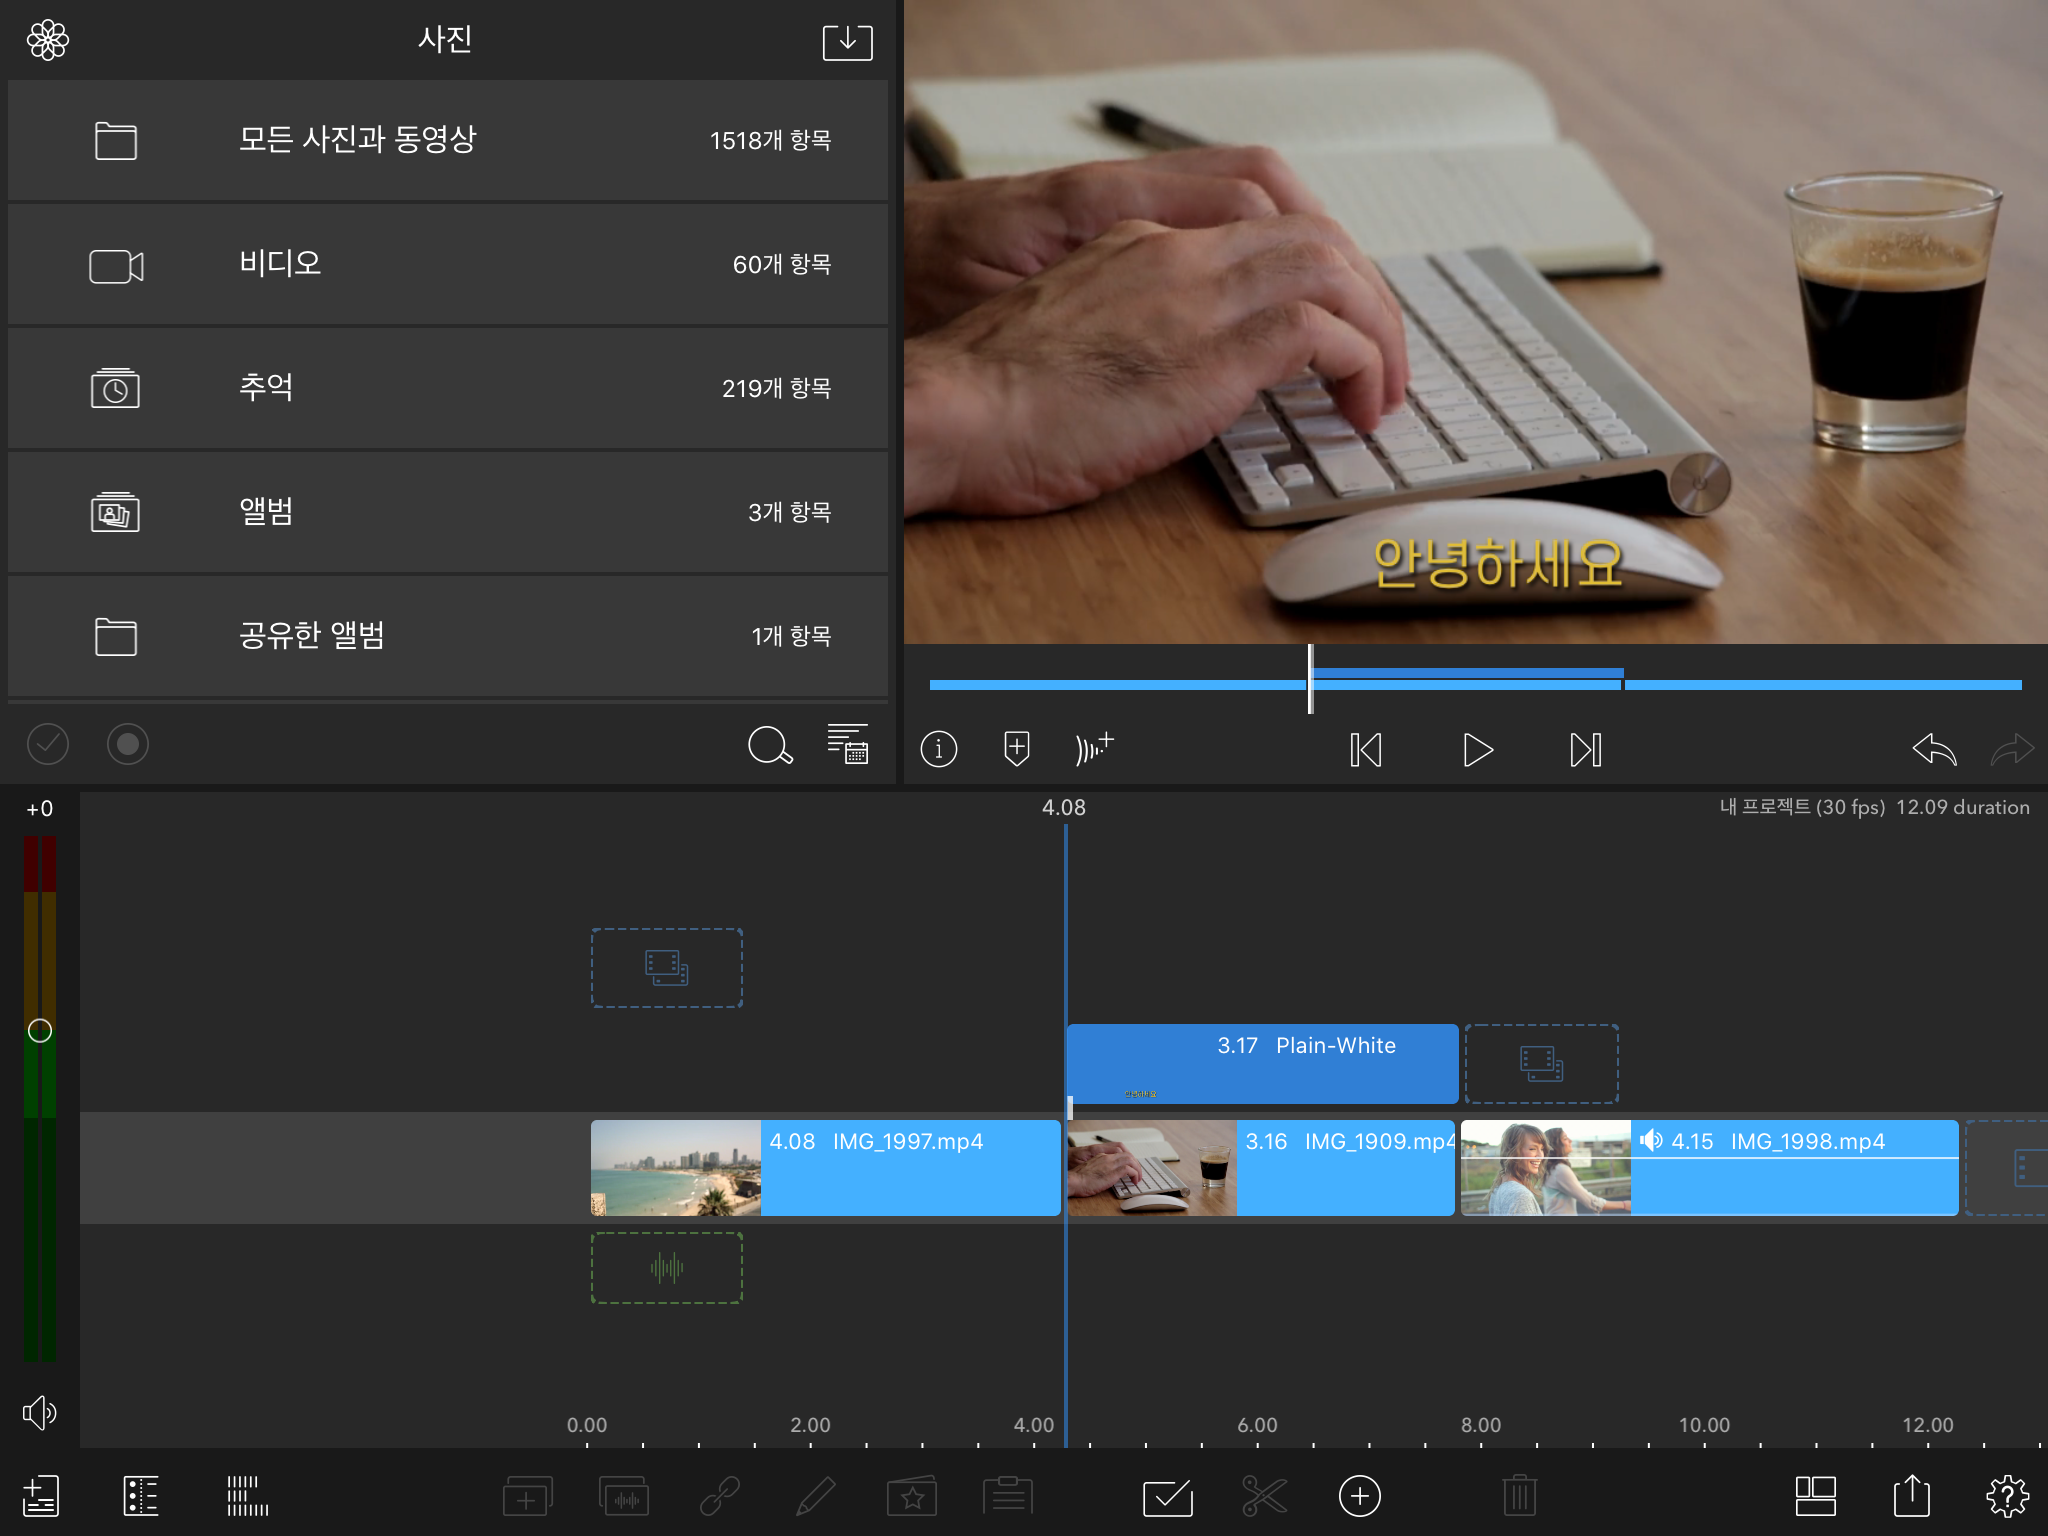The image size is (2048, 1536).
Task: Open the clip info icon
Action: point(938,748)
